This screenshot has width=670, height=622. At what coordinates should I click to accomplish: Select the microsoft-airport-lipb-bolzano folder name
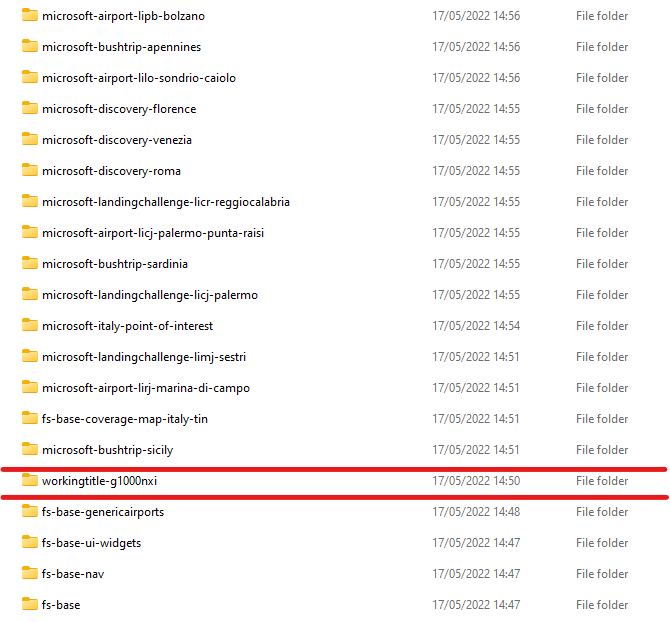point(123,16)
